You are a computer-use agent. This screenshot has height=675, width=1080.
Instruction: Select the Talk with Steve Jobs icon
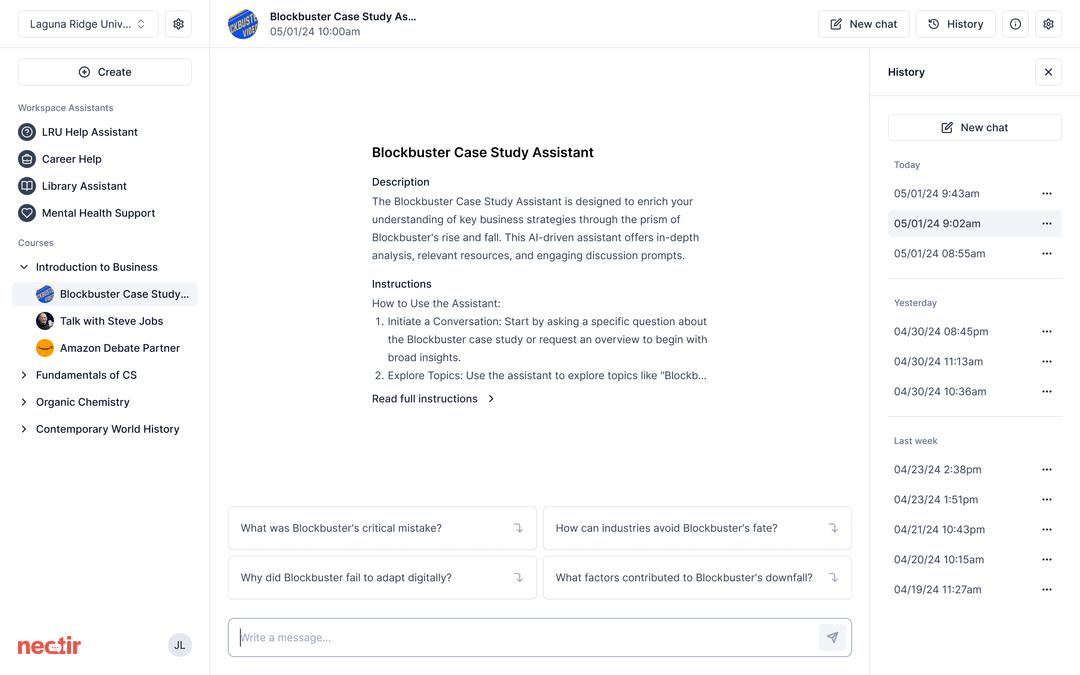(45, 320)
